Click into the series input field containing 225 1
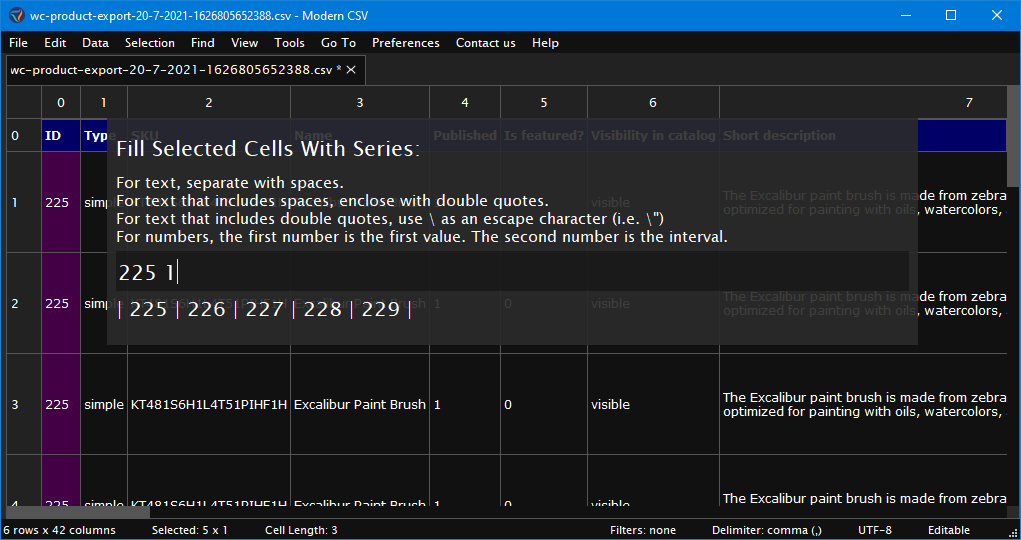The width and height of the screenshot is (1021, 540). [x=512, y=272]
